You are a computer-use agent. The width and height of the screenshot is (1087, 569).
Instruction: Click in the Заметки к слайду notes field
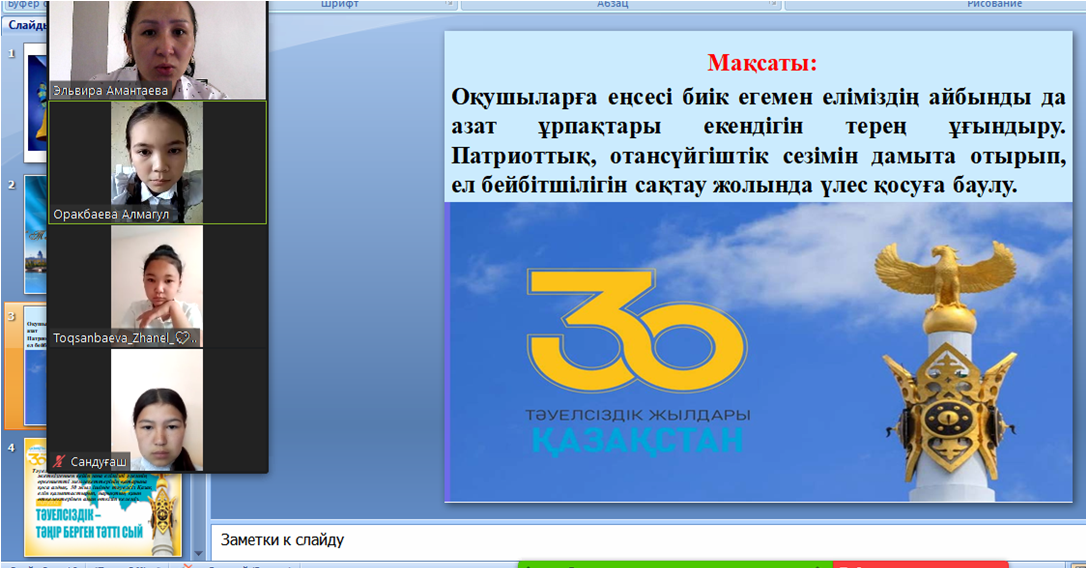pos(640,540)
